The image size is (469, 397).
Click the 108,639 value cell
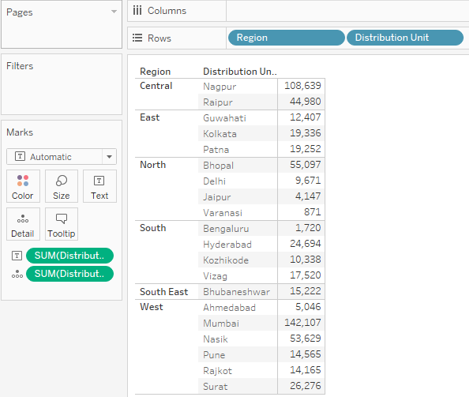[x=303, y=86]
